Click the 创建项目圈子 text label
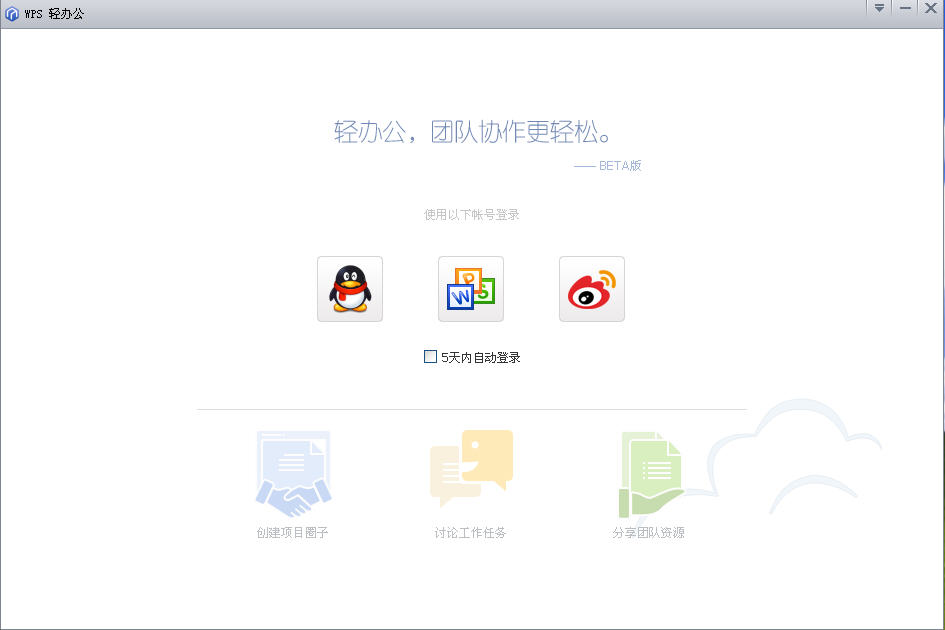The height and width of the screenshot is (630, 945). (292, 533)
